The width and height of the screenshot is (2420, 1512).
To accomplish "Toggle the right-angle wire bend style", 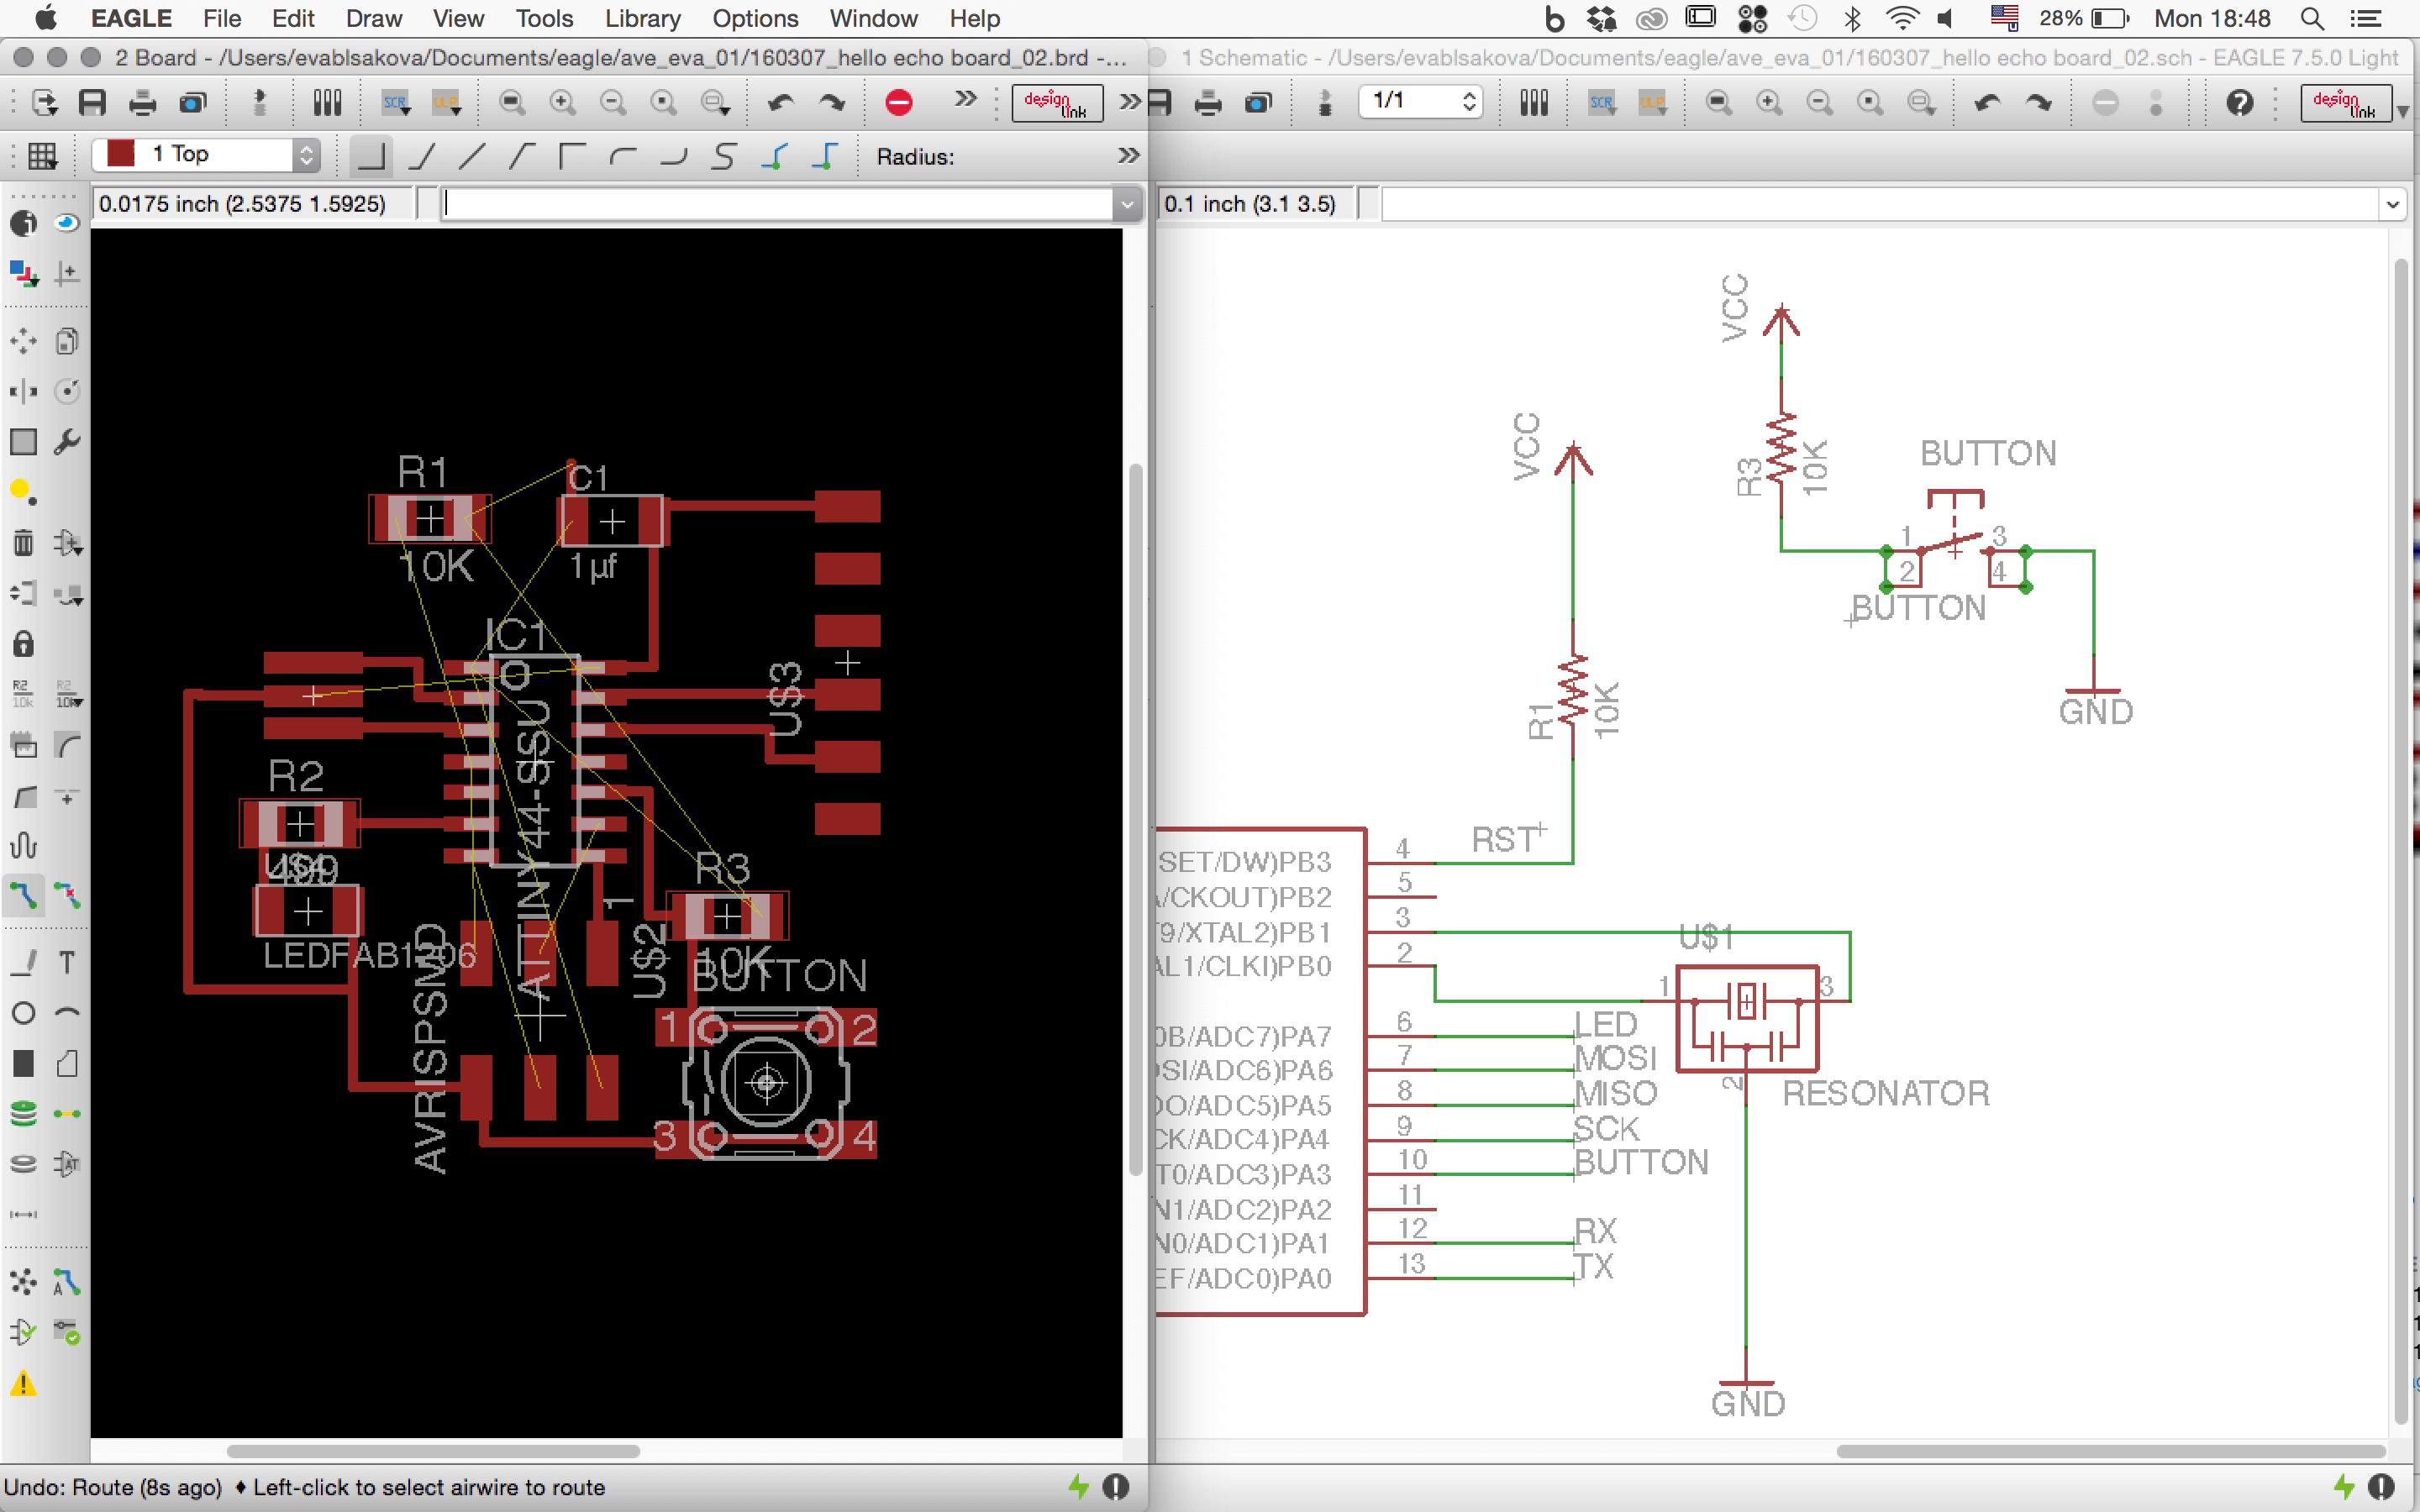I will 371,156.
